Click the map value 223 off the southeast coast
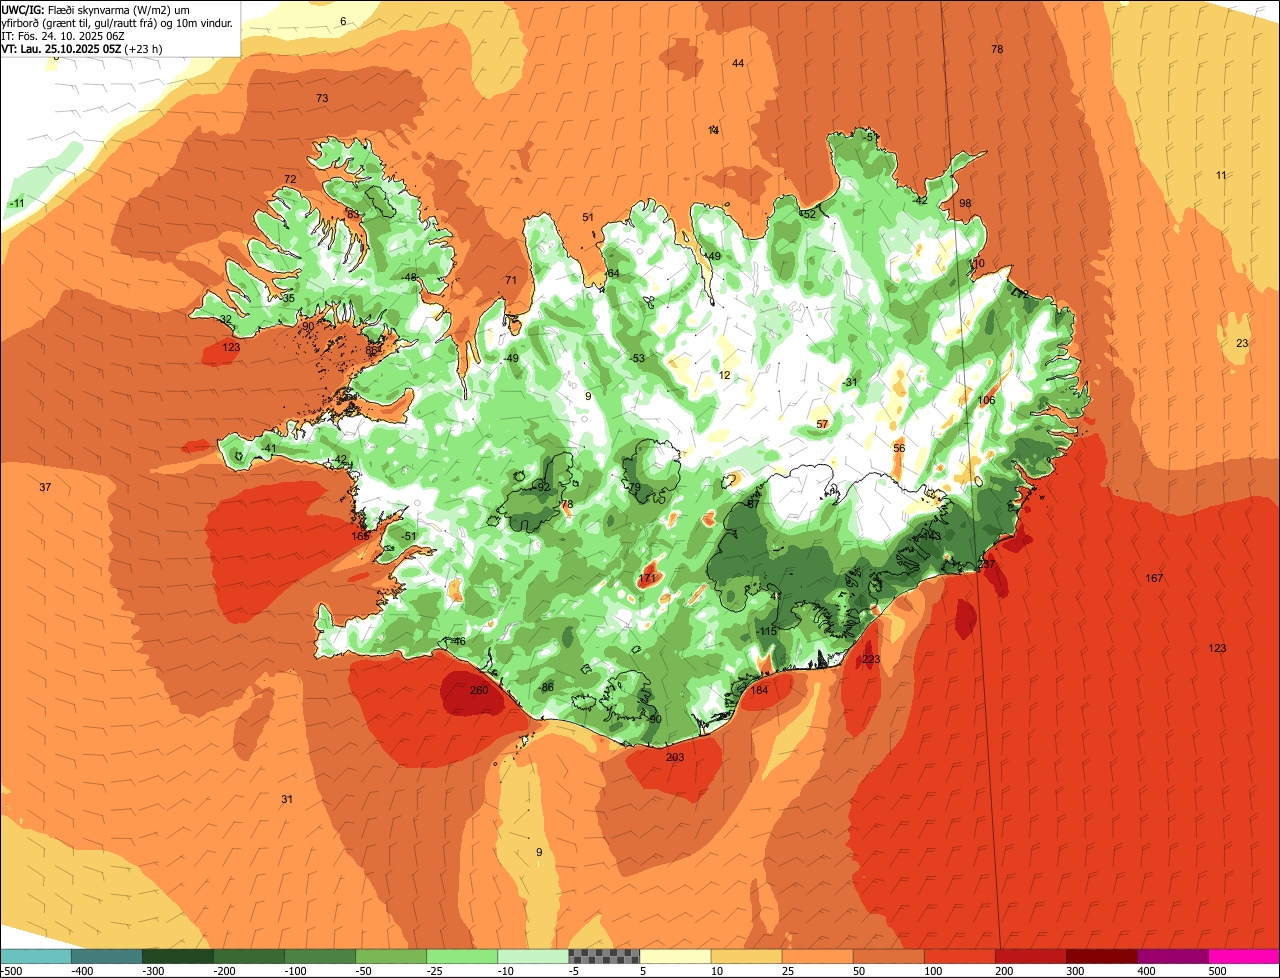Viewport: 1280px width, 978px height. point(871,659)
